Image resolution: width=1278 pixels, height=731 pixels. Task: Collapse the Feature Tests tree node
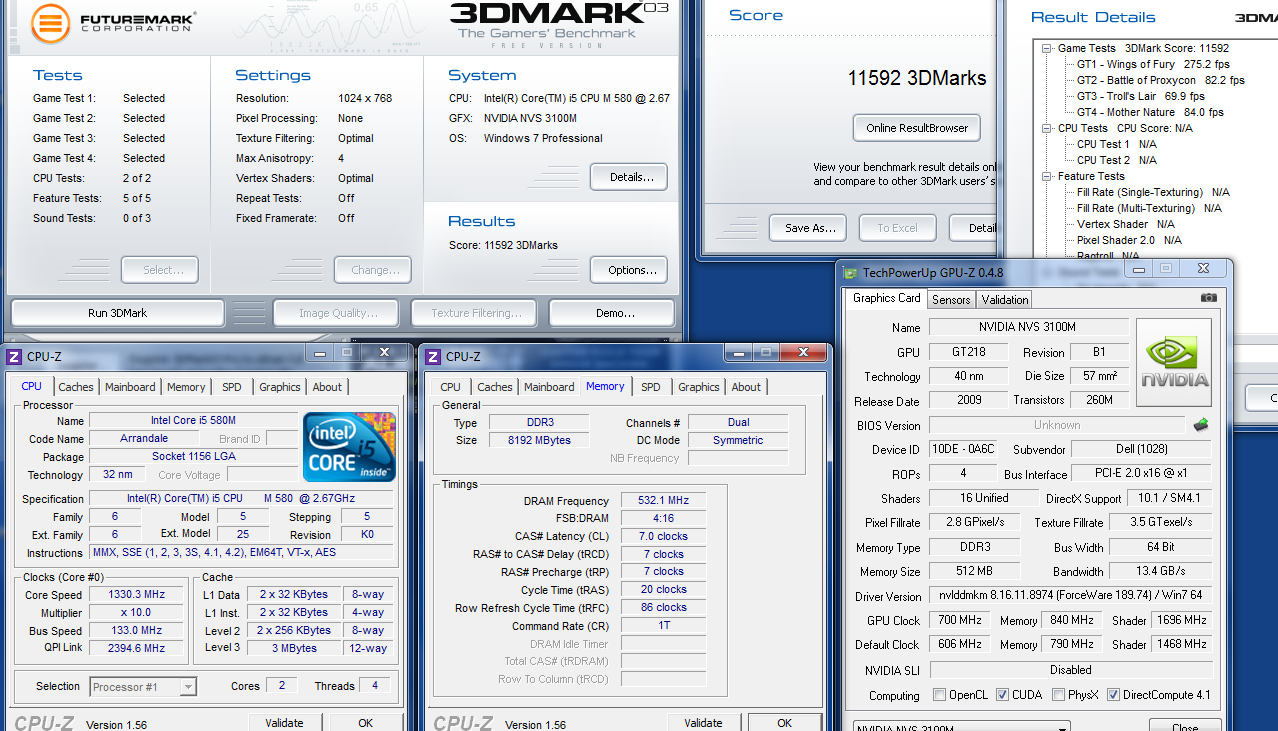point(1047,176)
